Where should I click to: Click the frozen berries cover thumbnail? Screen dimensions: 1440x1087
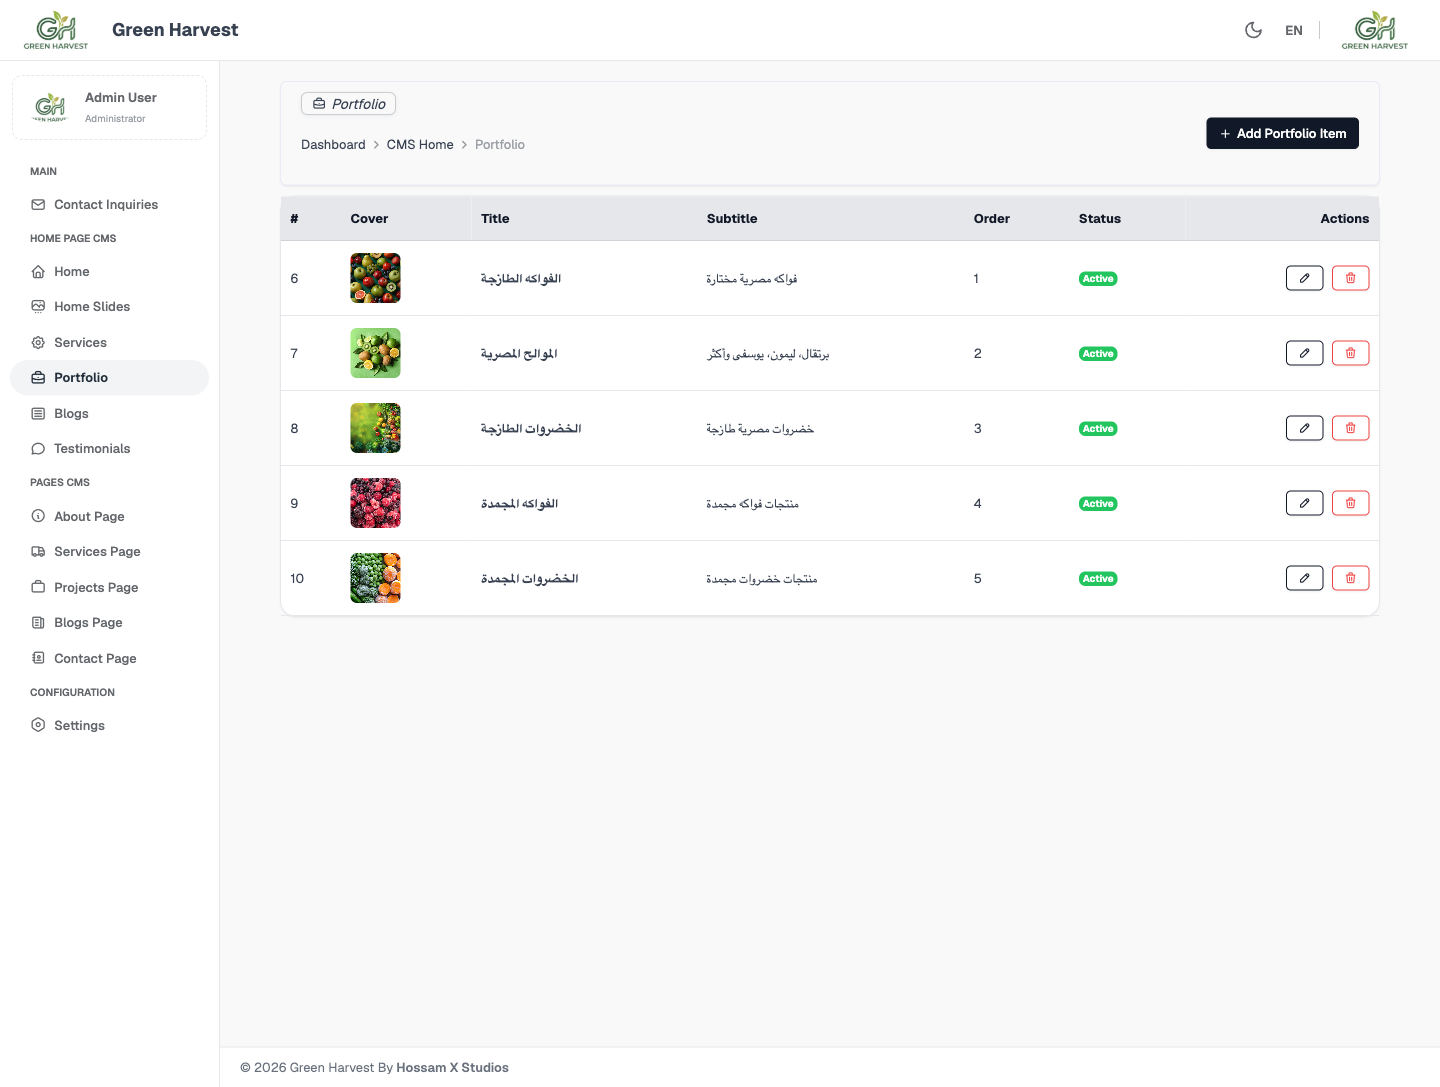click(x=375, y=503)
